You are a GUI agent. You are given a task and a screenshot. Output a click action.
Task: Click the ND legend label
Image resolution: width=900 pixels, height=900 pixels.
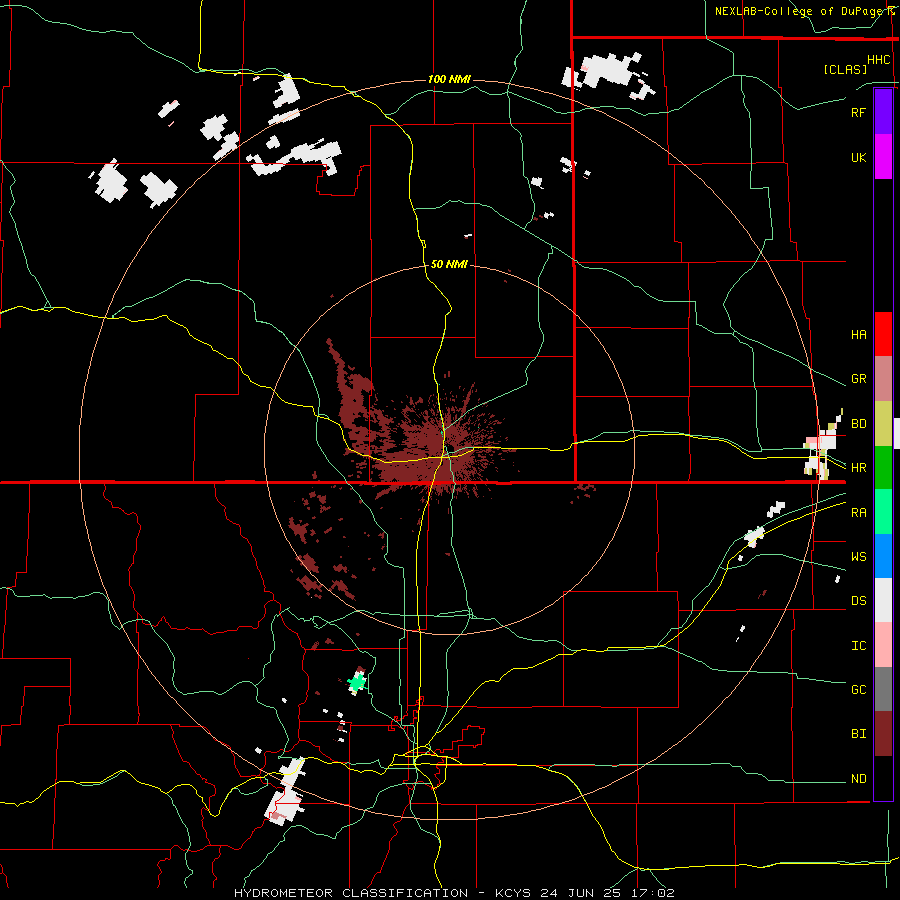pyautogui.click(x=858, y=779)
